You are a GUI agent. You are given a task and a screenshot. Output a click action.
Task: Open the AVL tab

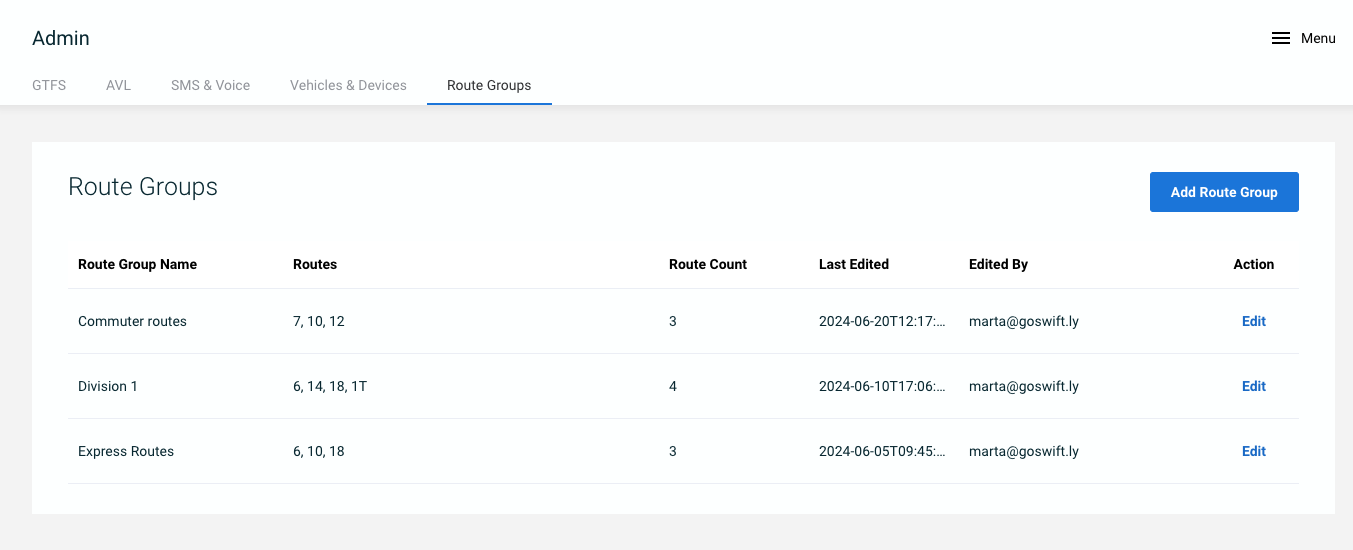coord(118,85)
